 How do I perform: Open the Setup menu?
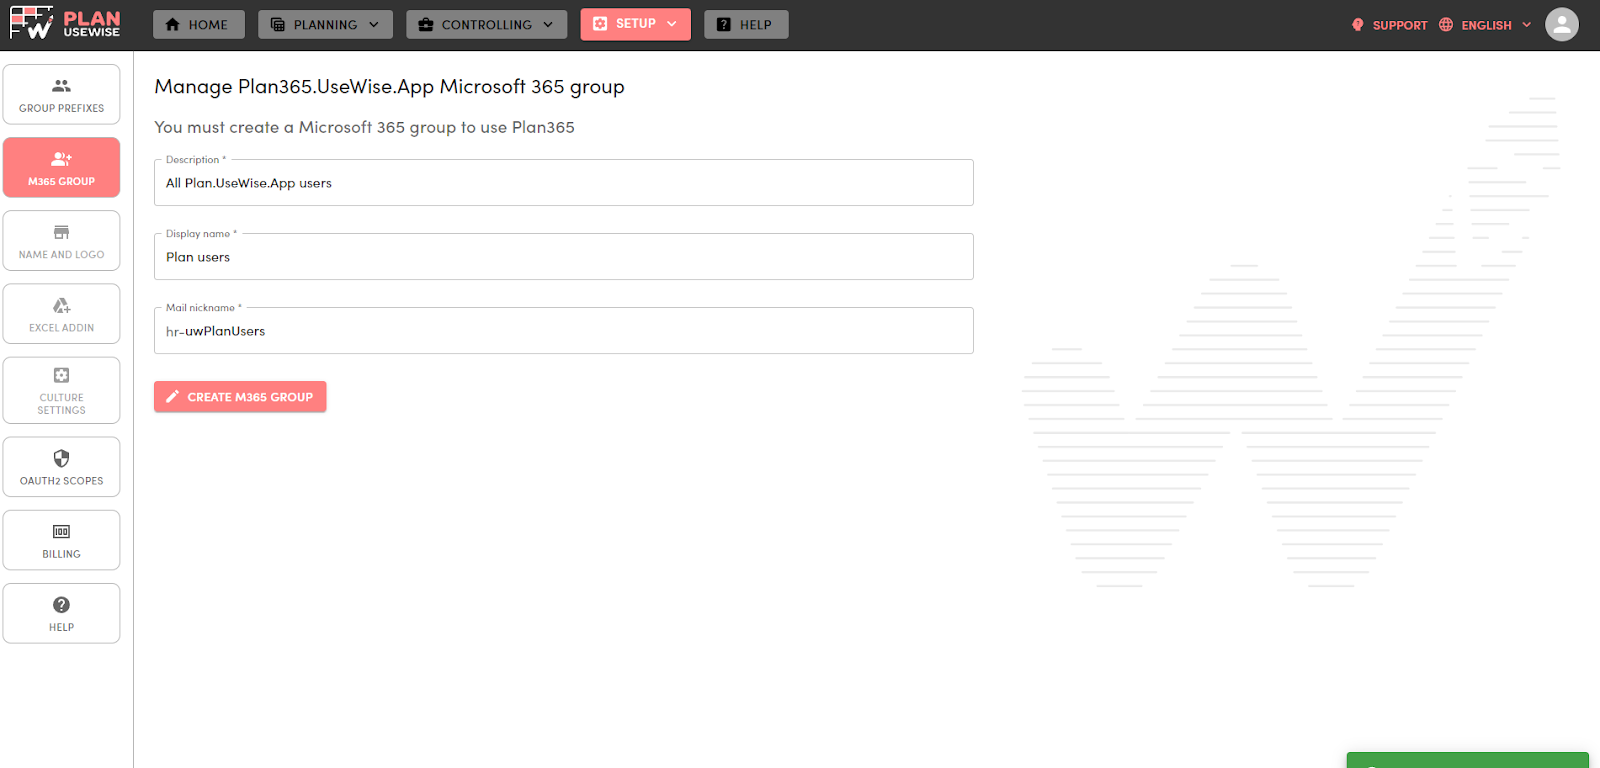(635, 24)
